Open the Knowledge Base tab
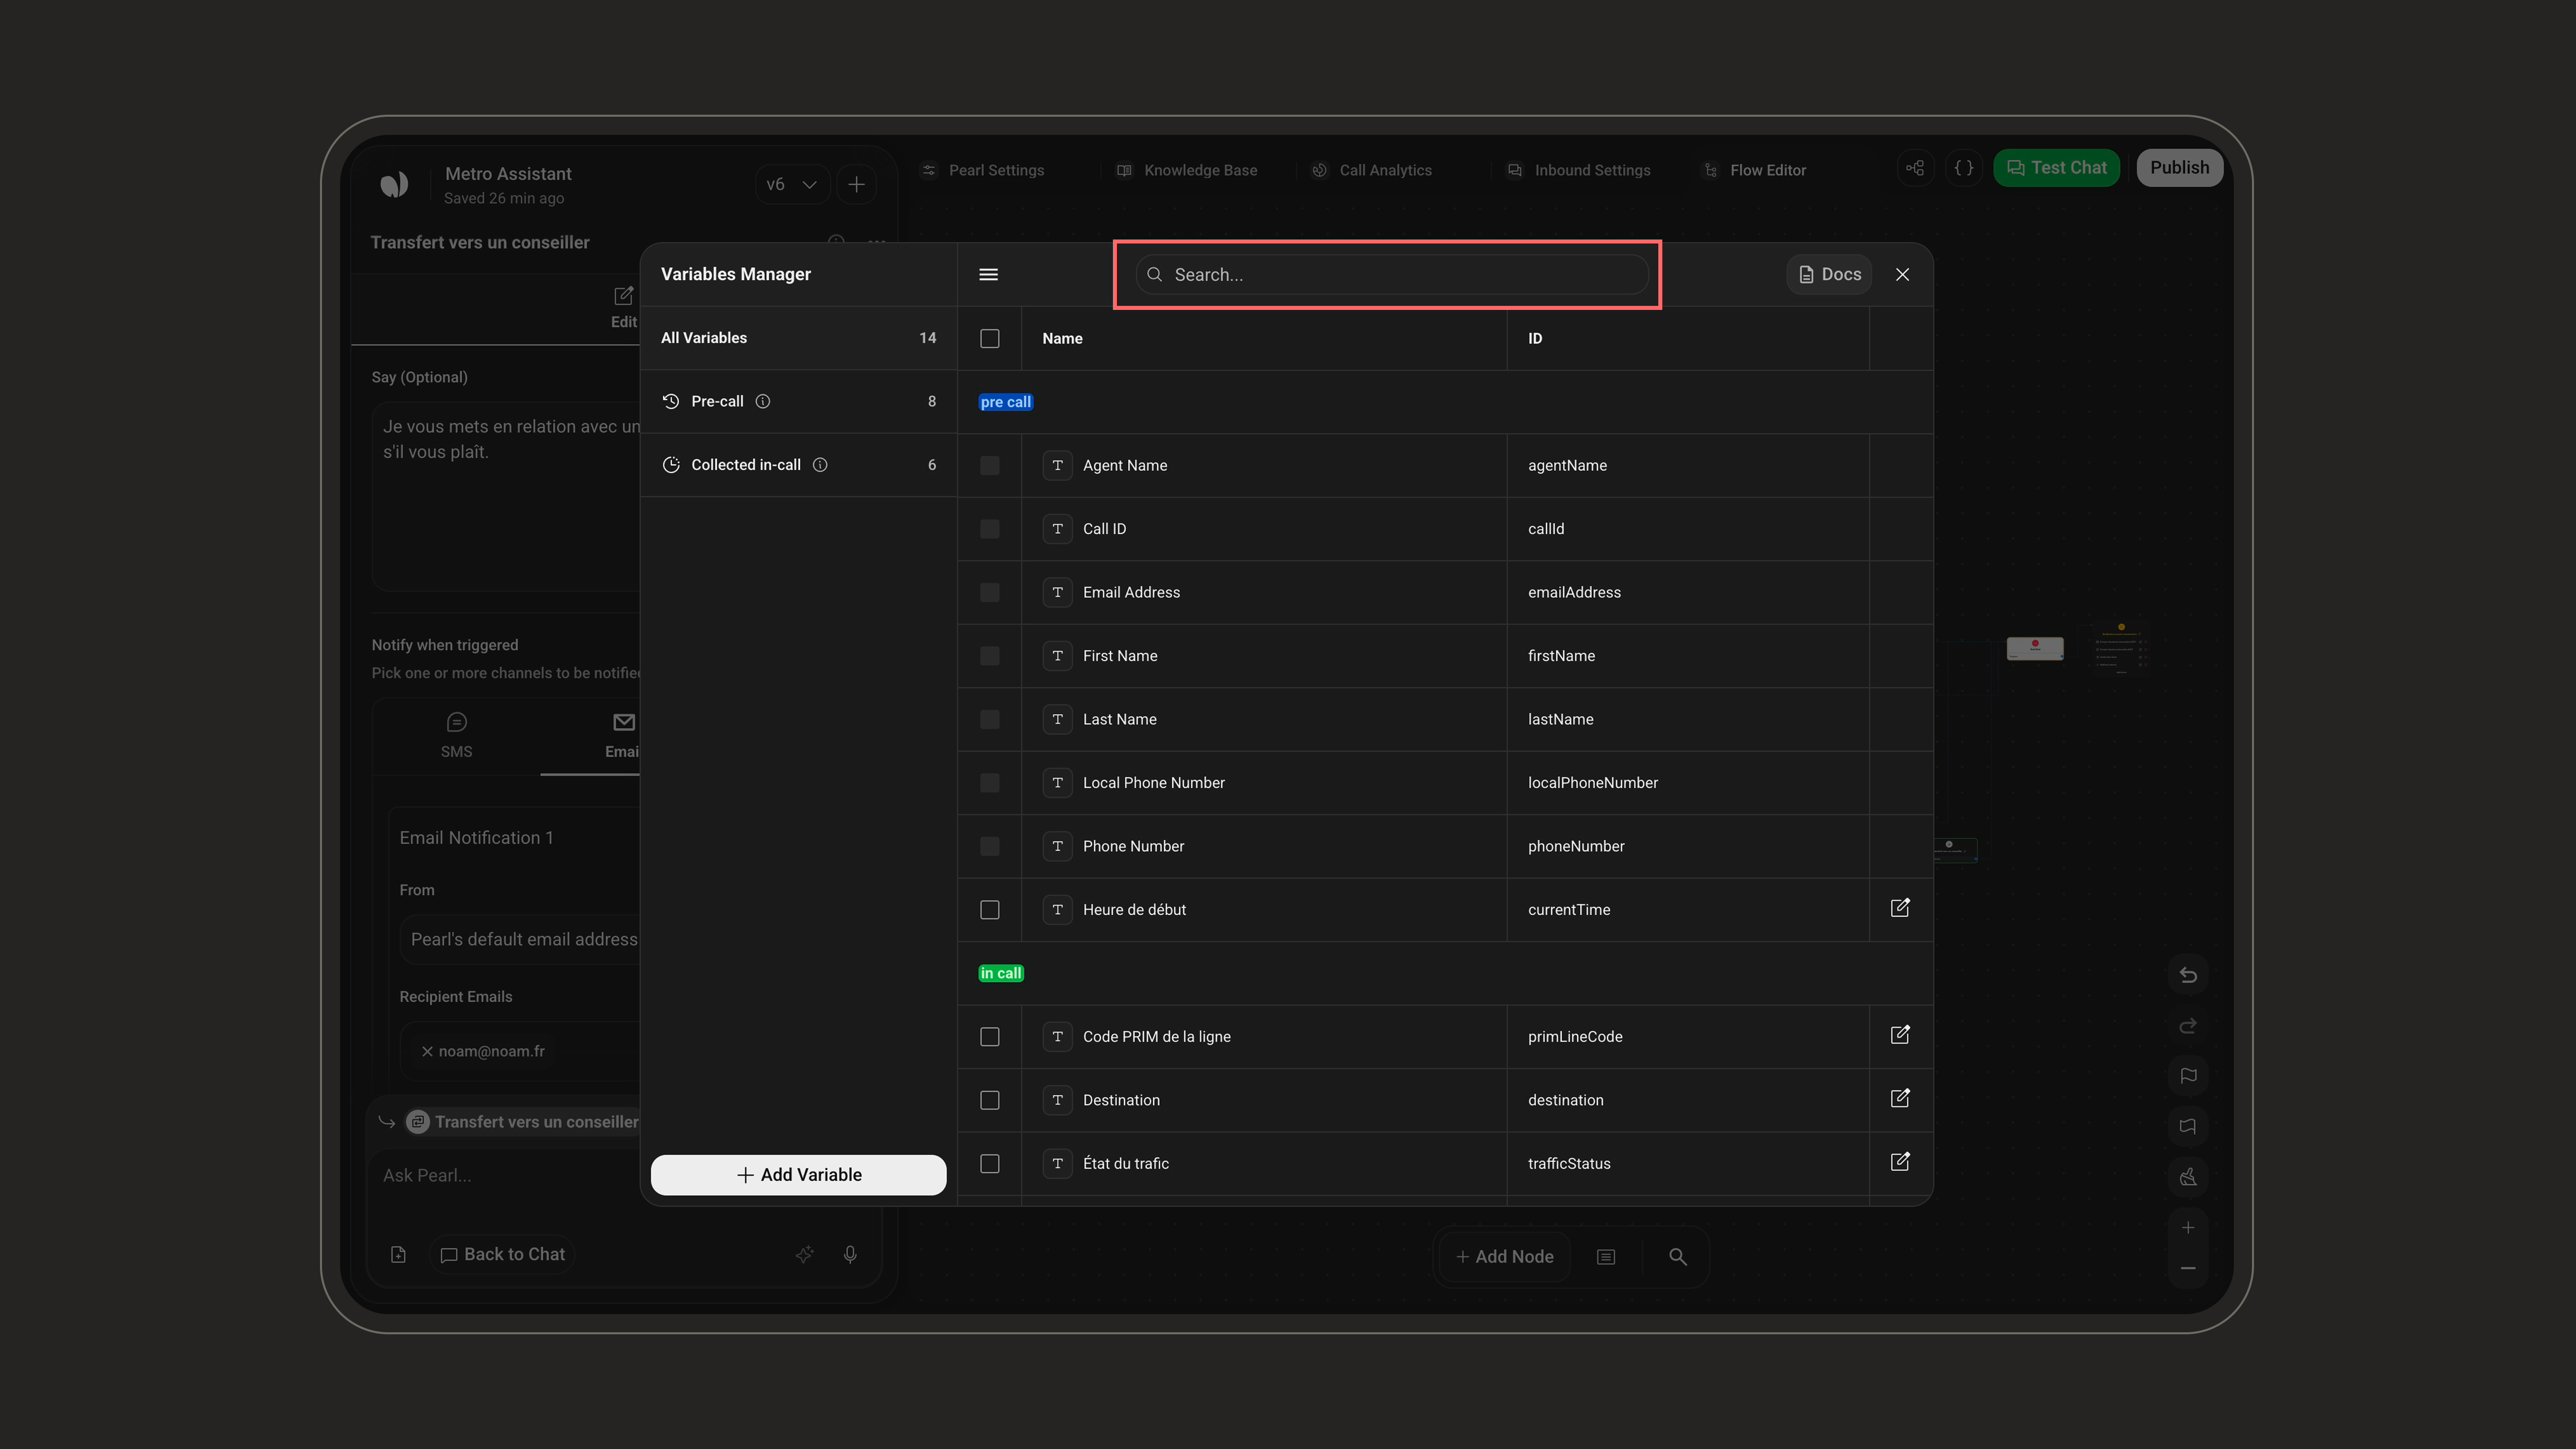This screenshot has height=1449, width=2576. pyautogui.click(x=1187, y=170)
